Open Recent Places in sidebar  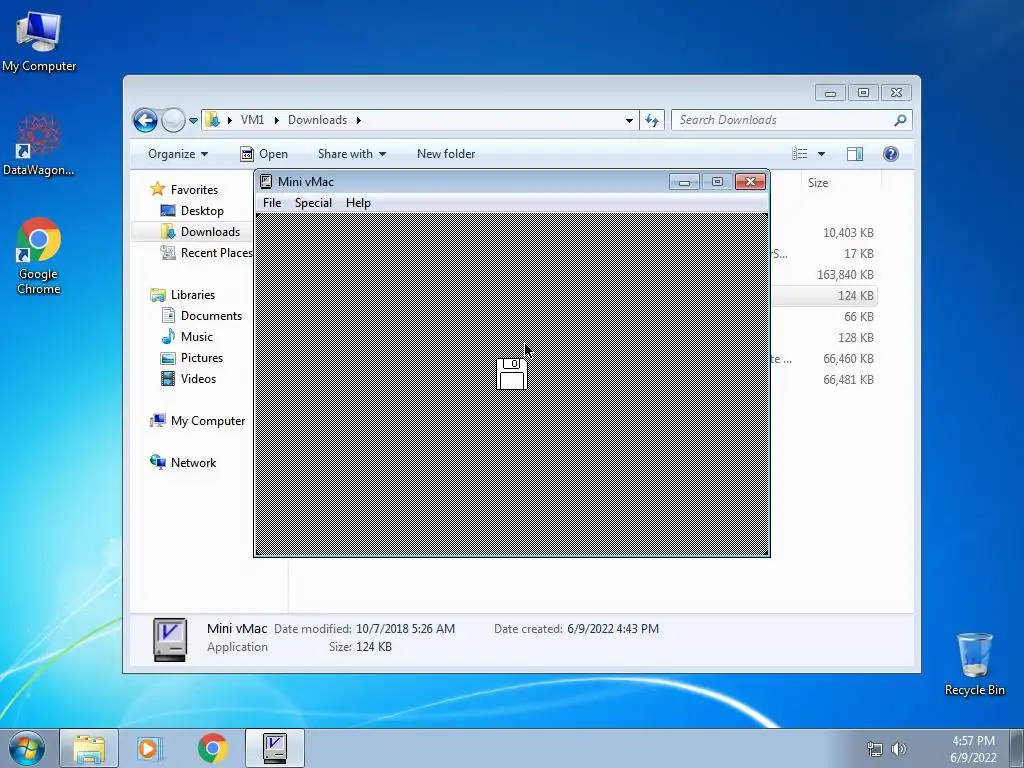tap(216, 253)
